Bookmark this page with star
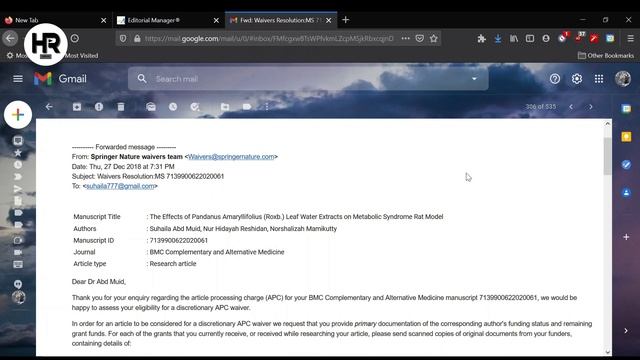The image size is (640, 360). point(433,38)
